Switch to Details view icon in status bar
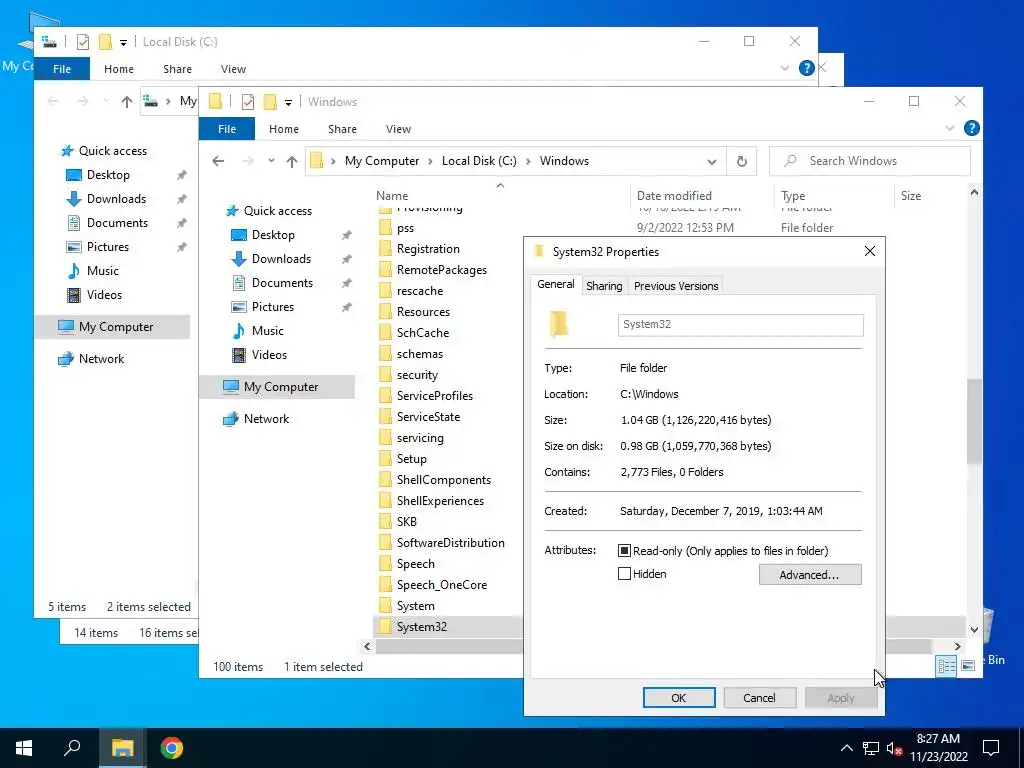Screen dimensions: 1024x768 tap(946, 666)
